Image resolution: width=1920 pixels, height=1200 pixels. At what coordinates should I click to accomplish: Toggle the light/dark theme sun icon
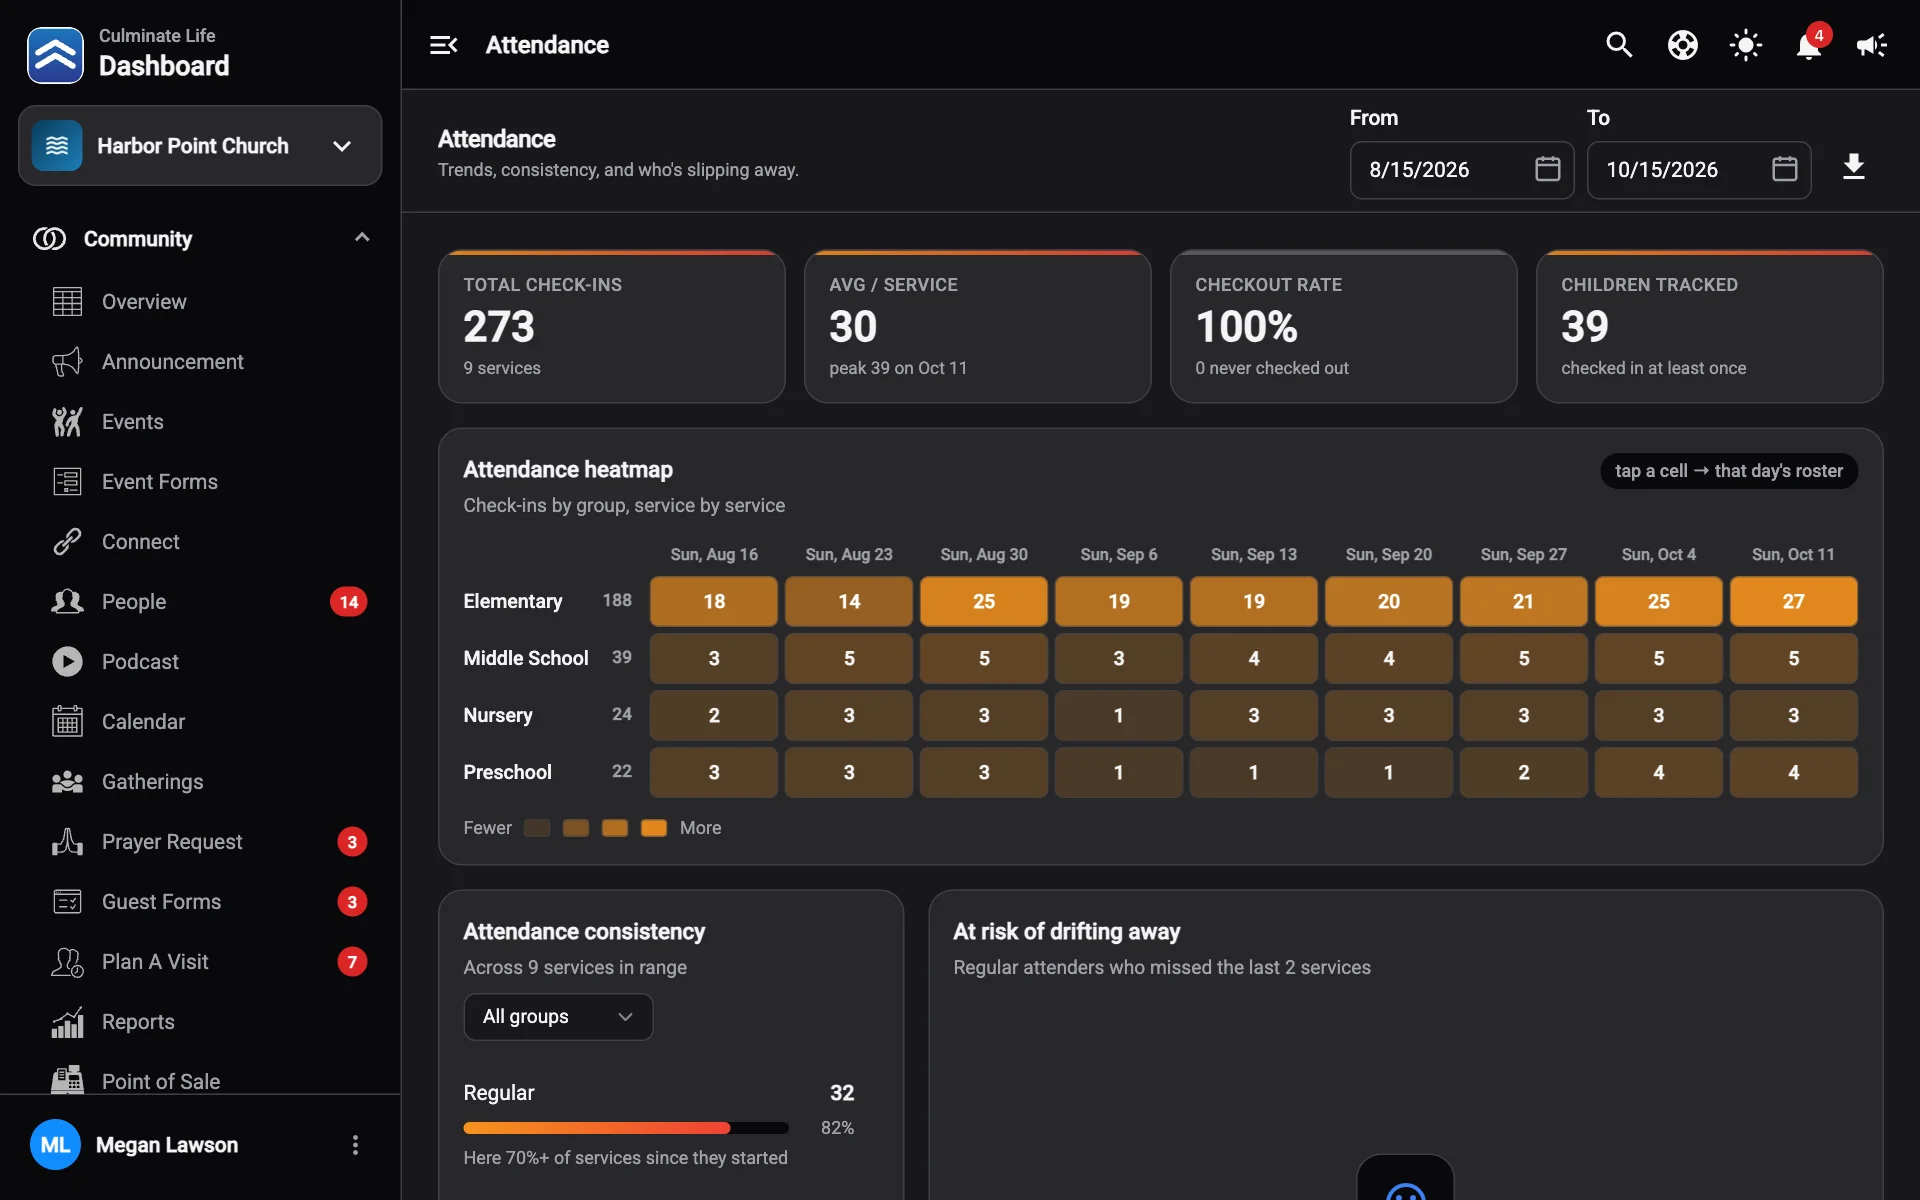[x=1746, y=45]
